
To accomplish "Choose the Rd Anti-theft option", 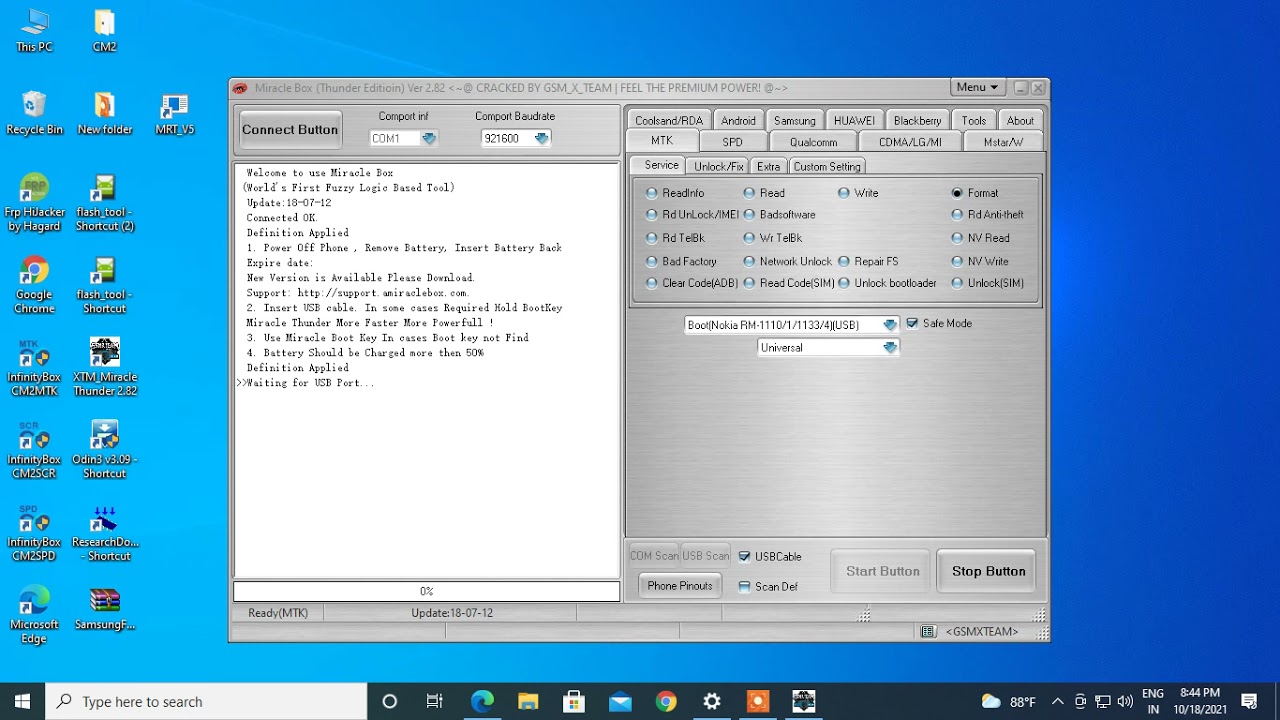I will tap(988, 214).
